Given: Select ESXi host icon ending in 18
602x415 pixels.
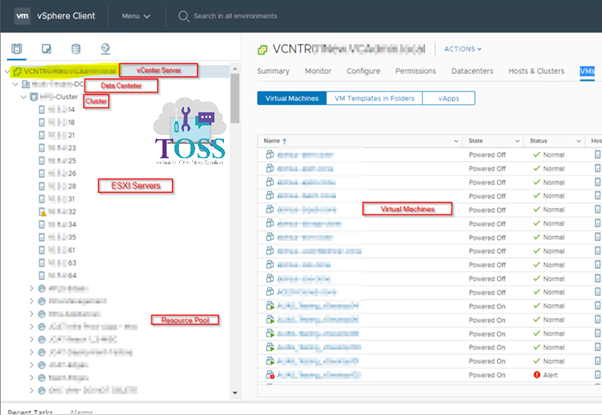Looking at the screenshot, I should [x=42, y=122].
